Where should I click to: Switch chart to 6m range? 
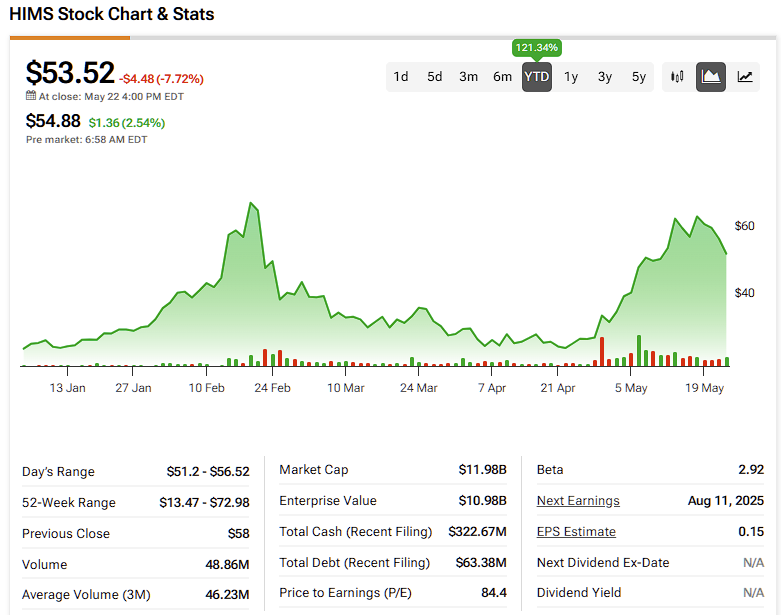pyautogui.click(x=503, y=77)
